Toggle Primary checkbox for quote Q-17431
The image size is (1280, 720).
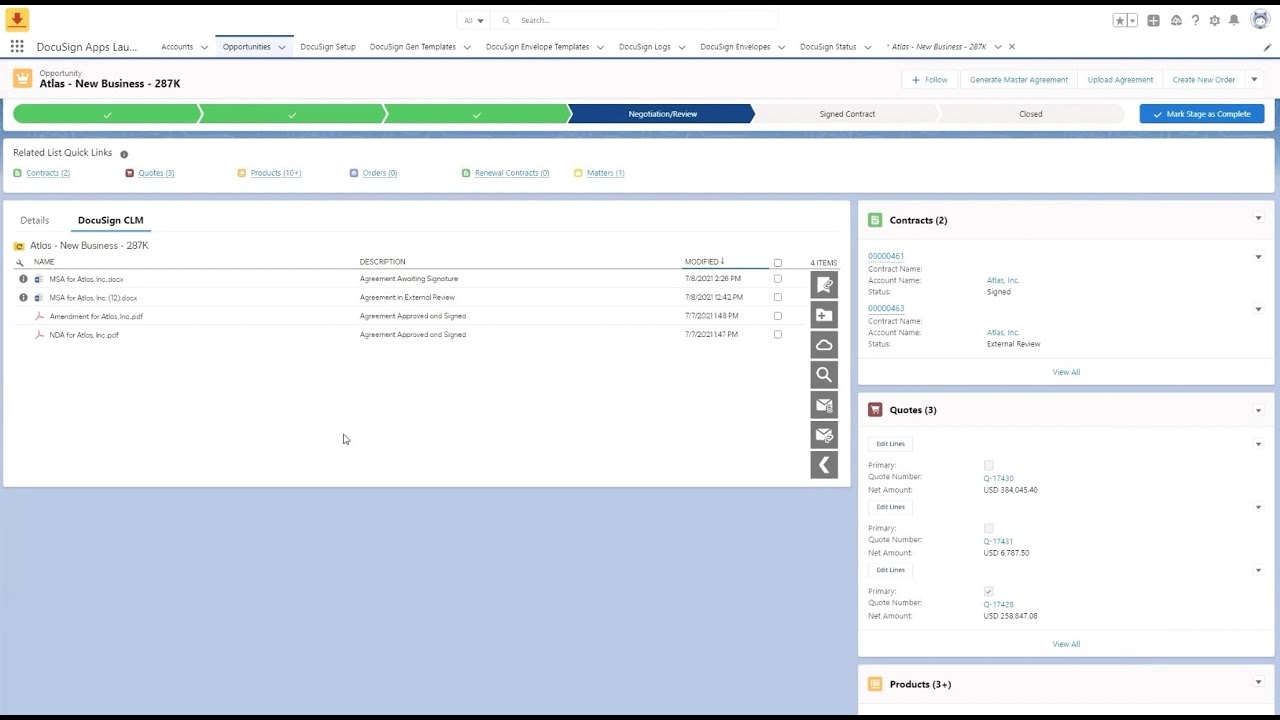coord(989,528)
